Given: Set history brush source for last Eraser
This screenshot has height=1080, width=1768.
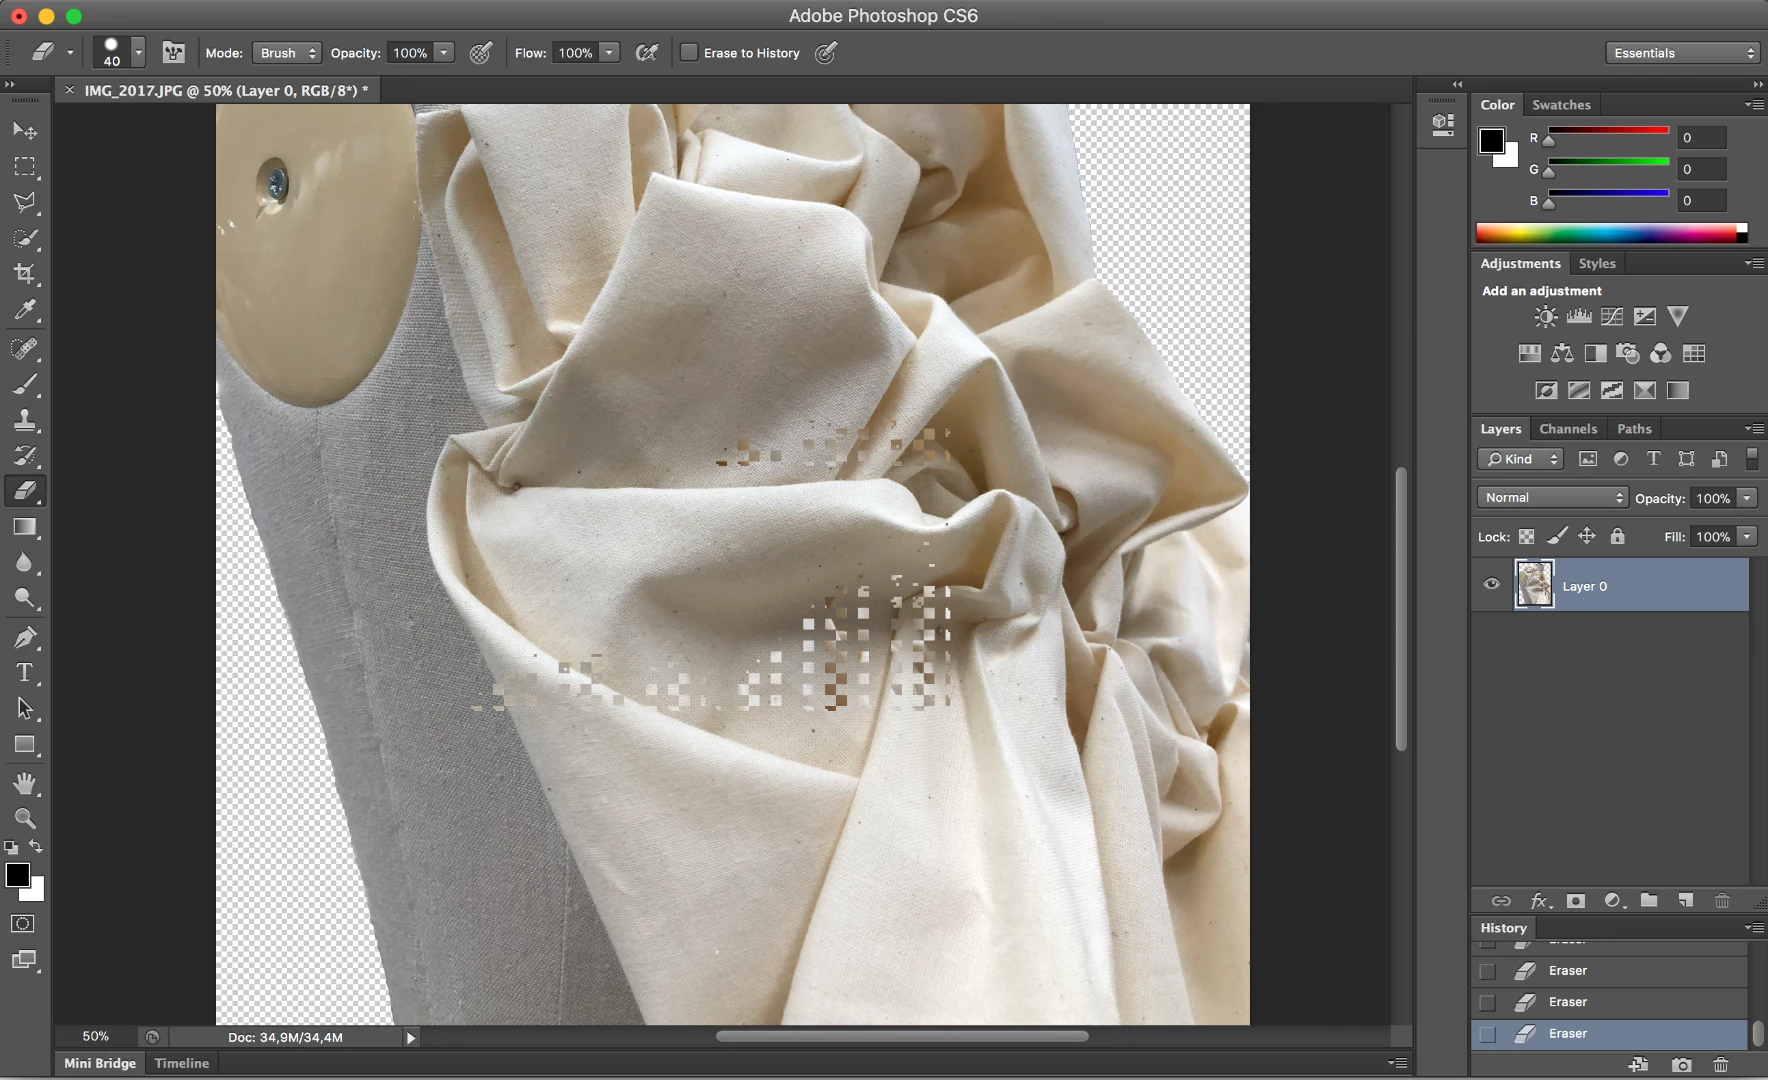Looking at the screenshot, I should [1488, 1034].
